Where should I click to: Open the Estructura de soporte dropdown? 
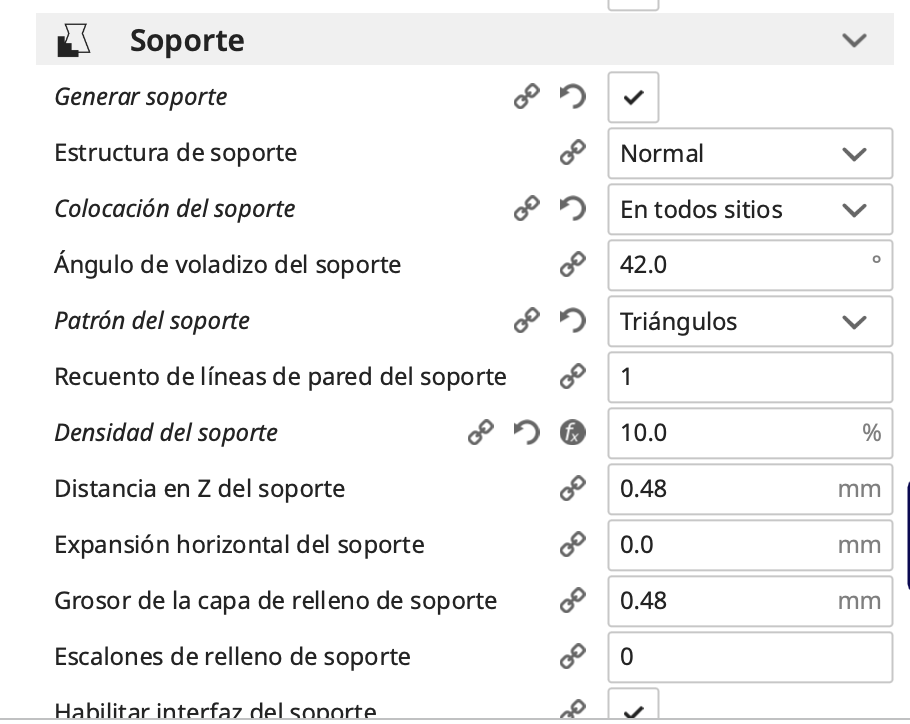[750, 153]
